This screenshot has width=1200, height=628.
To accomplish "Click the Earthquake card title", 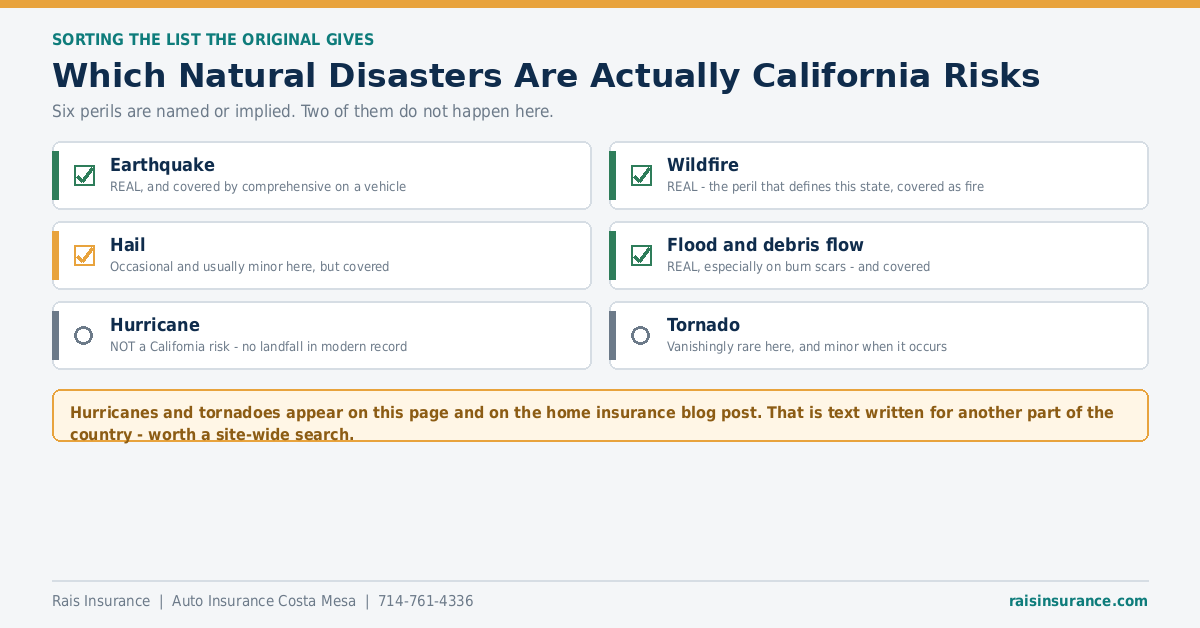I will click(x=162, y=165).
